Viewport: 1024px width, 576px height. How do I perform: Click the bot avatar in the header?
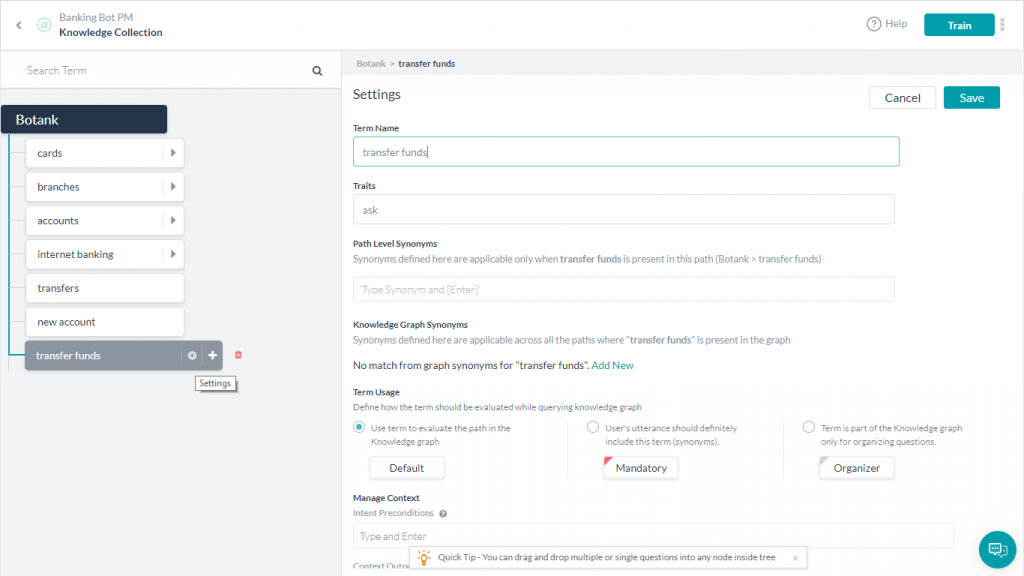point(43,23)
